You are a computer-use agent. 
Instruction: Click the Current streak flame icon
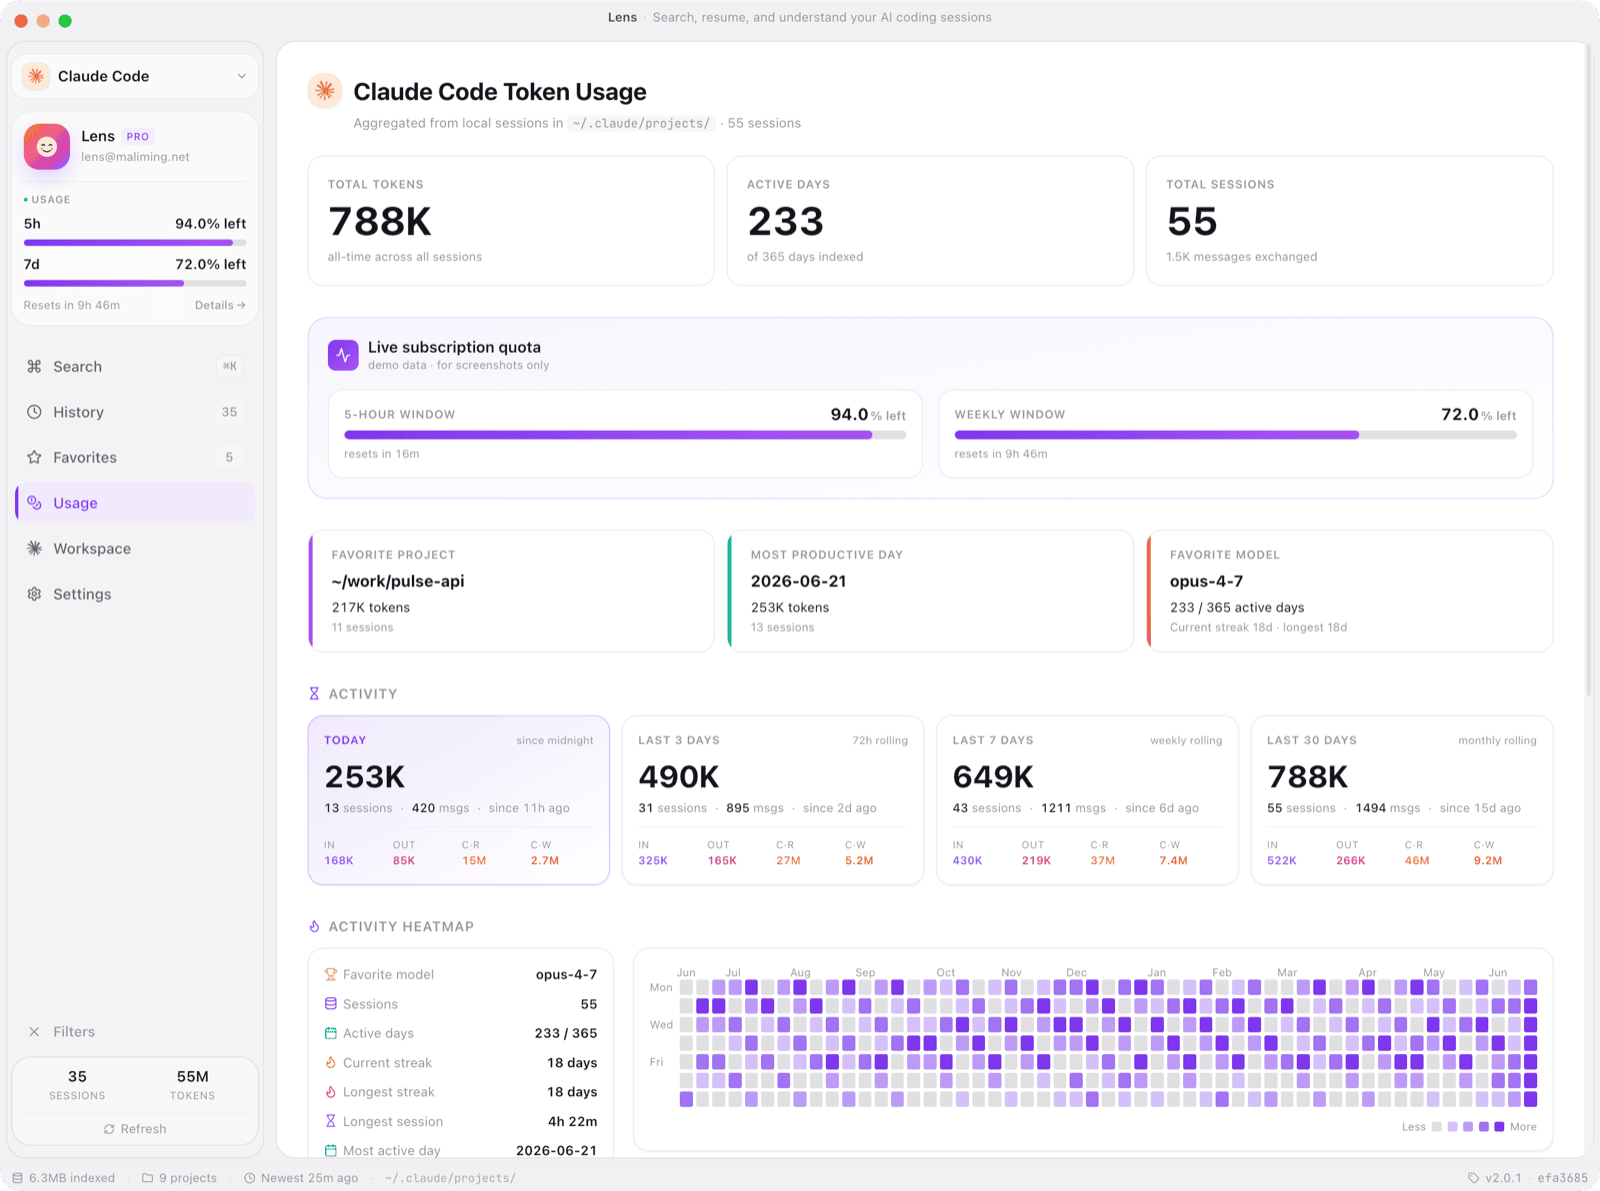pos(331,1063)
